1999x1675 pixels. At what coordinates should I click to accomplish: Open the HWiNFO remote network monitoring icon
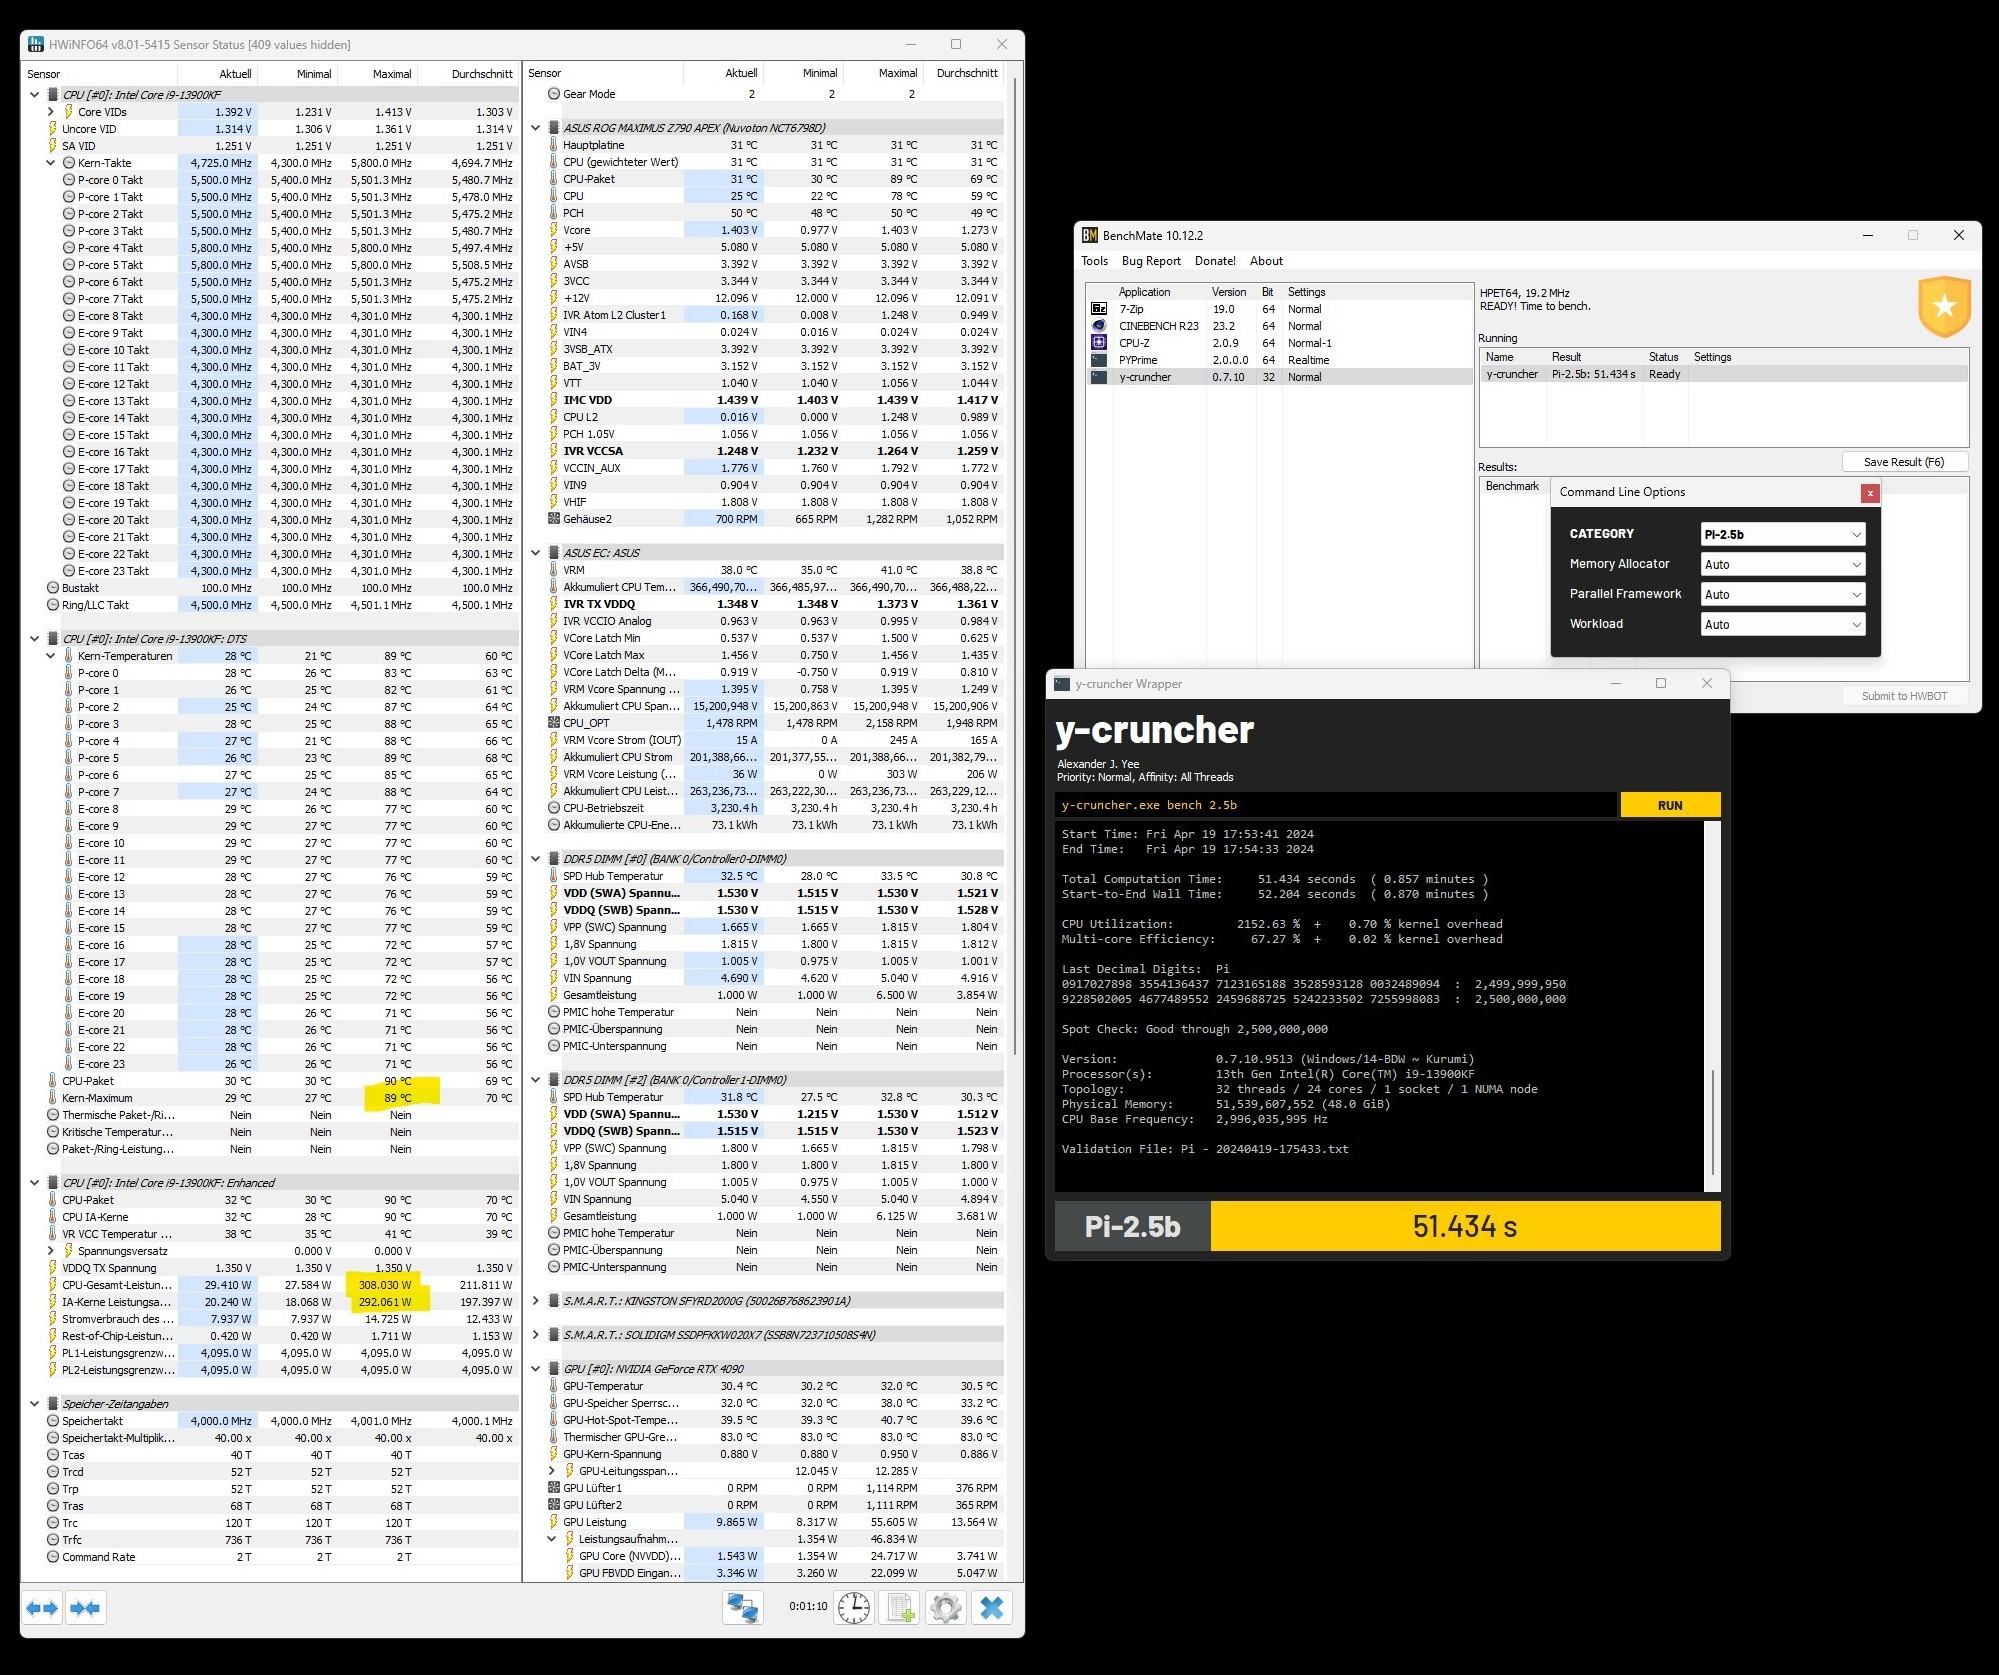(743, 1608)
